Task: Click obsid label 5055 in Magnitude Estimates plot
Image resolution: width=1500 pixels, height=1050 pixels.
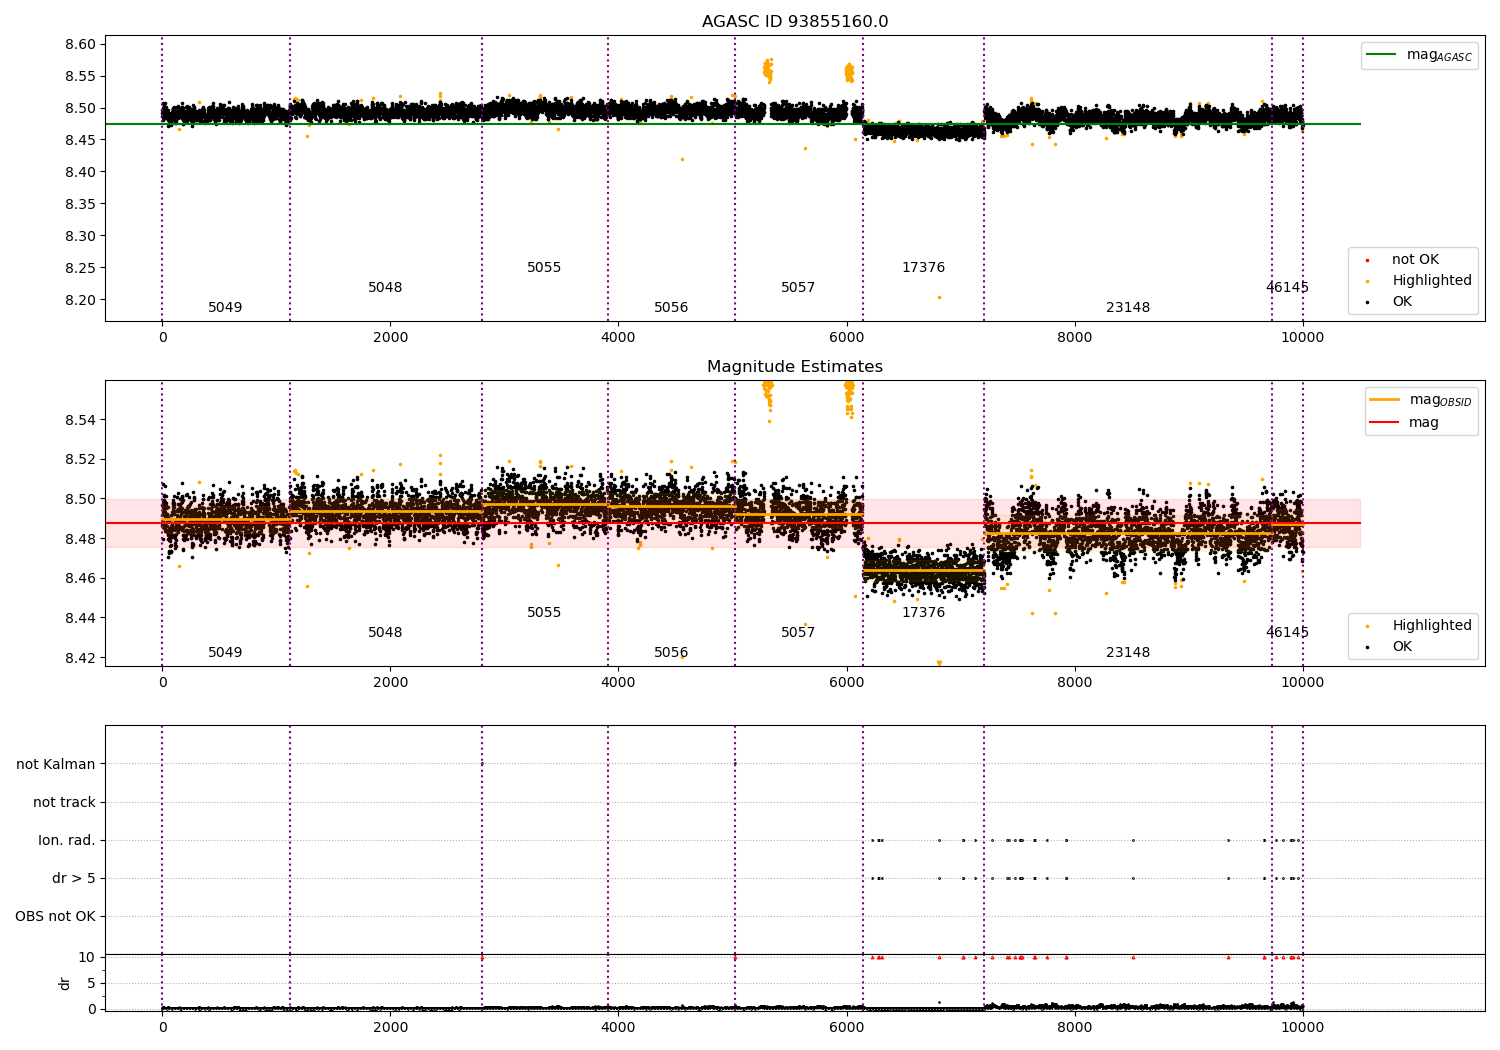Action: [x=544, y=613]
